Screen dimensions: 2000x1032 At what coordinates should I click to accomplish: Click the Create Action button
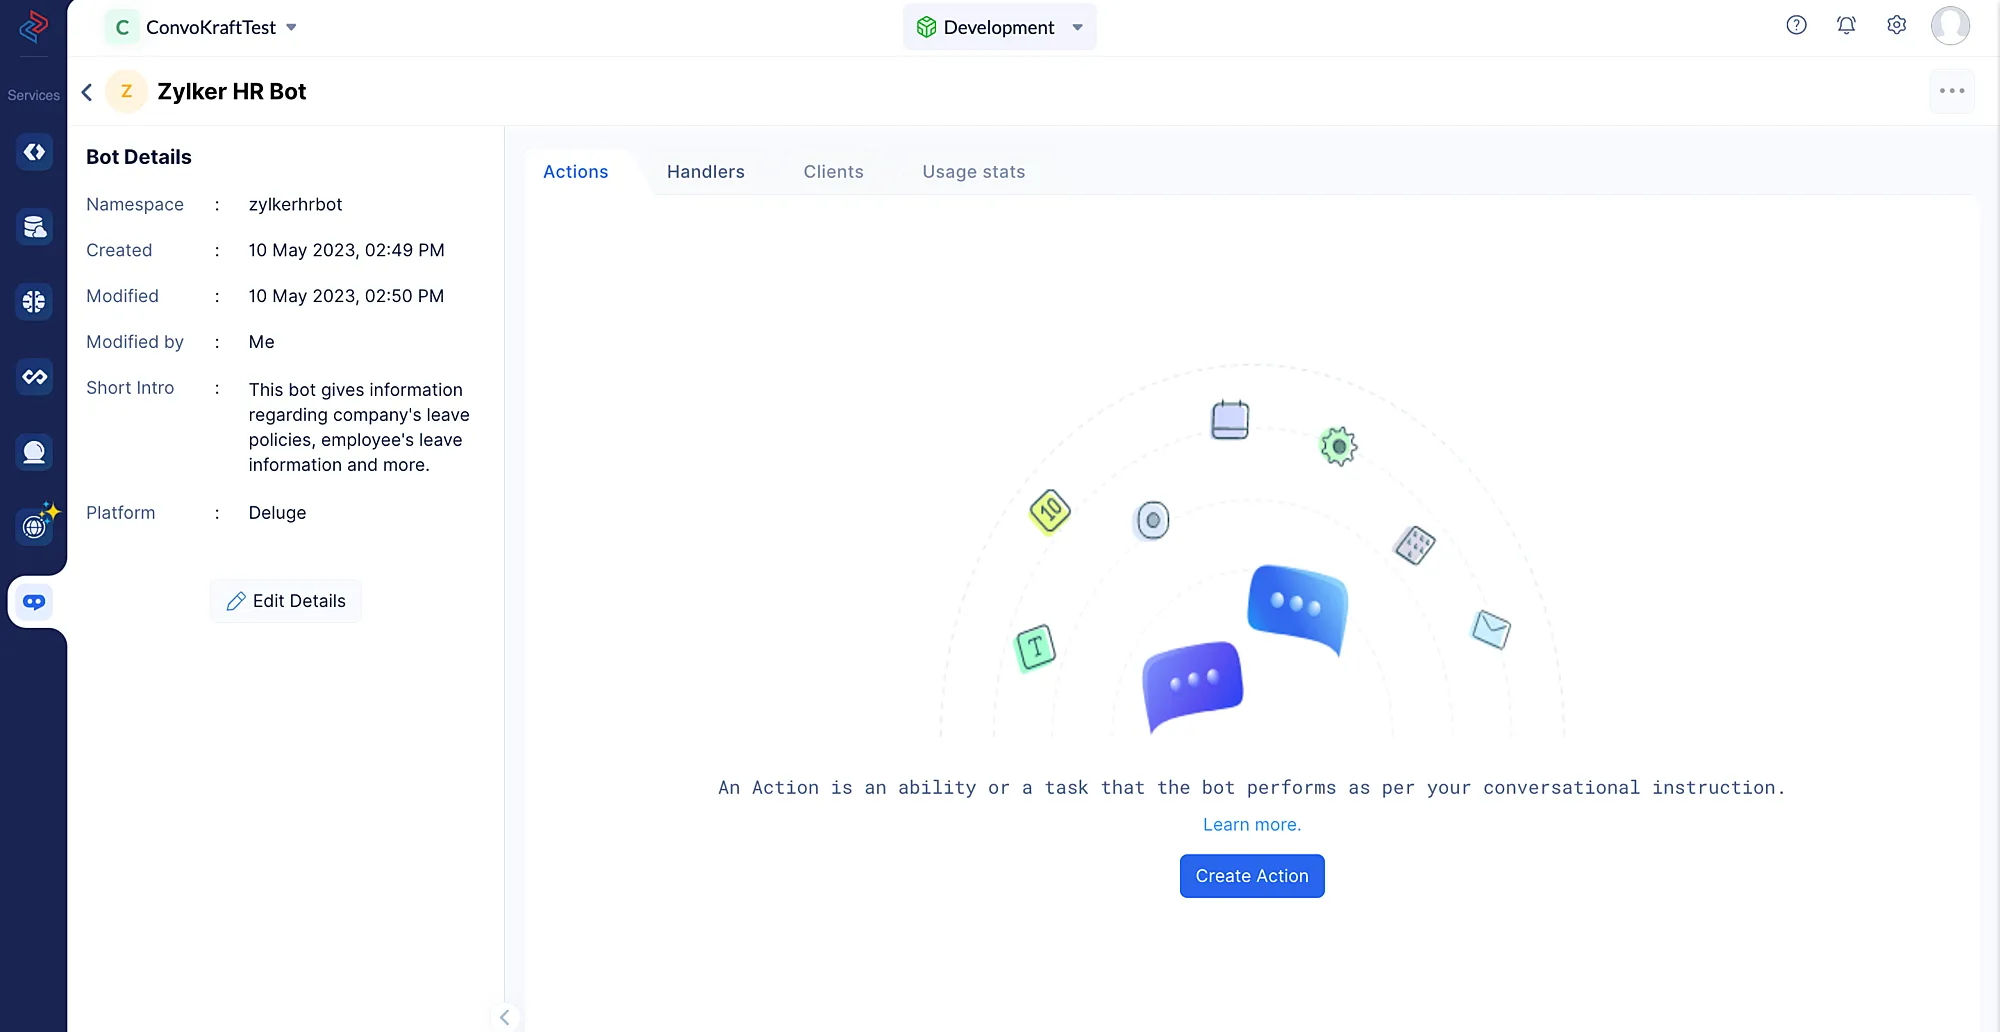[x=1251, y=876]
